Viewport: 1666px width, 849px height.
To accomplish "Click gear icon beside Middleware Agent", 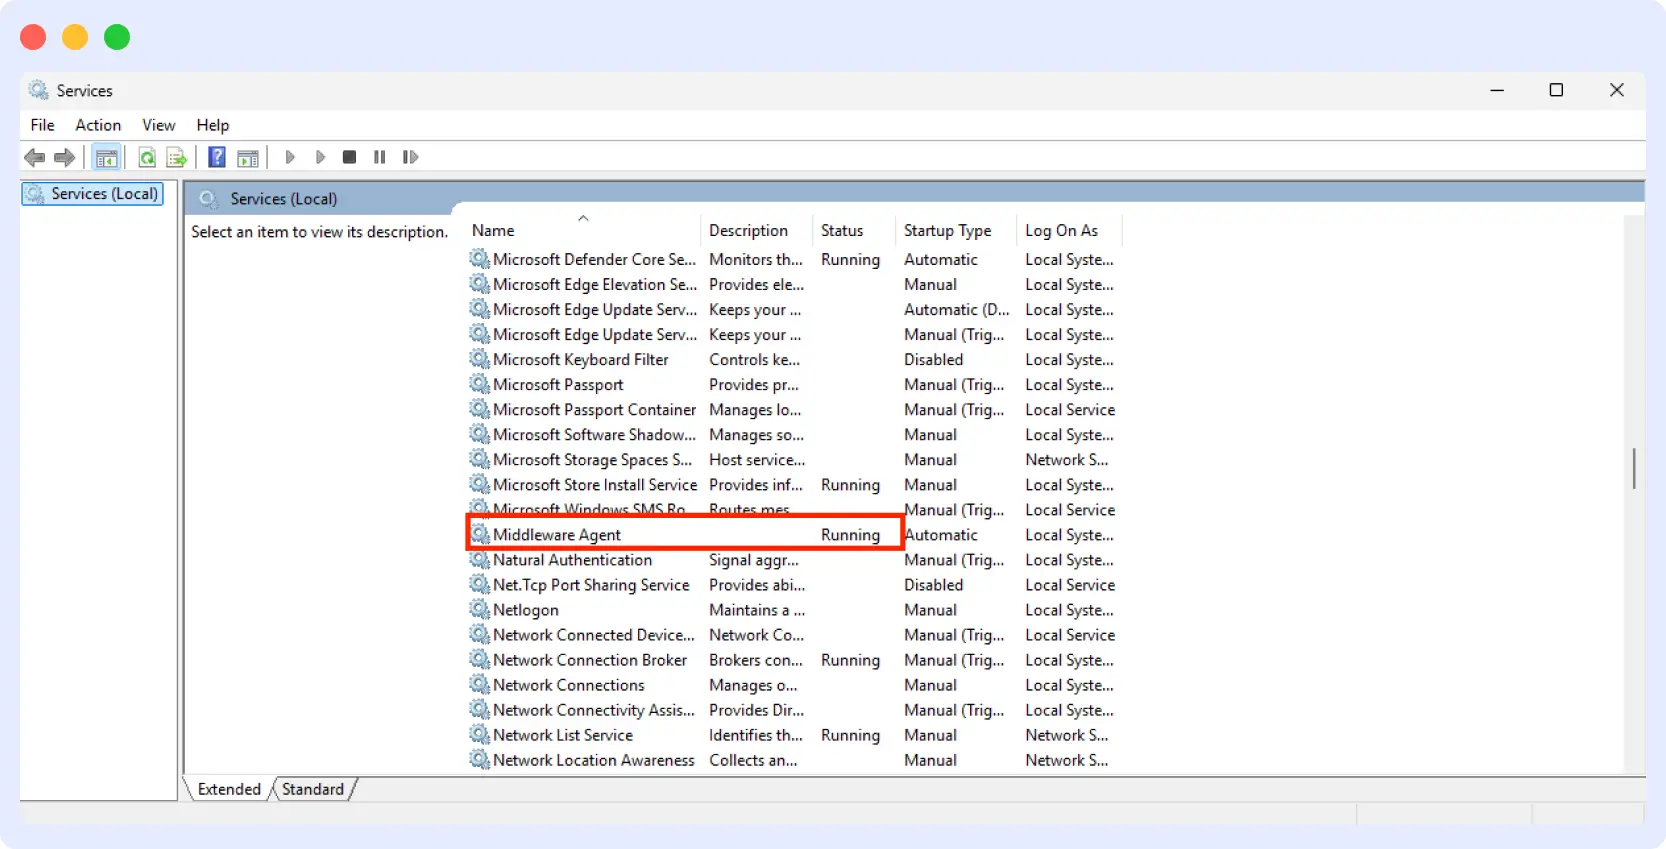I will tap(480, 534).
